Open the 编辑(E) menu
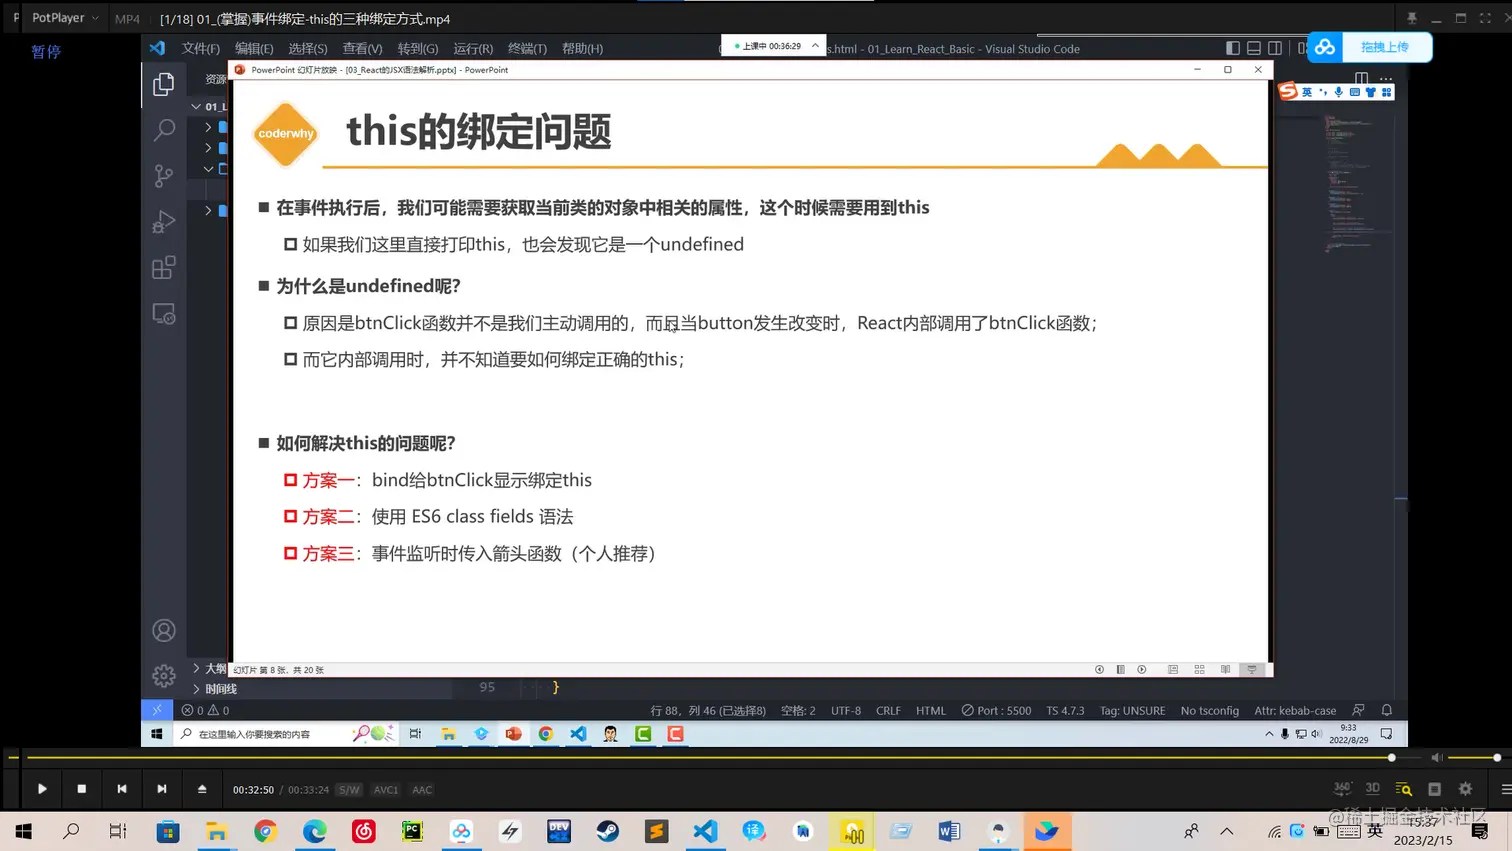This screenshot has height=851, width=1512. click(254, 48)
